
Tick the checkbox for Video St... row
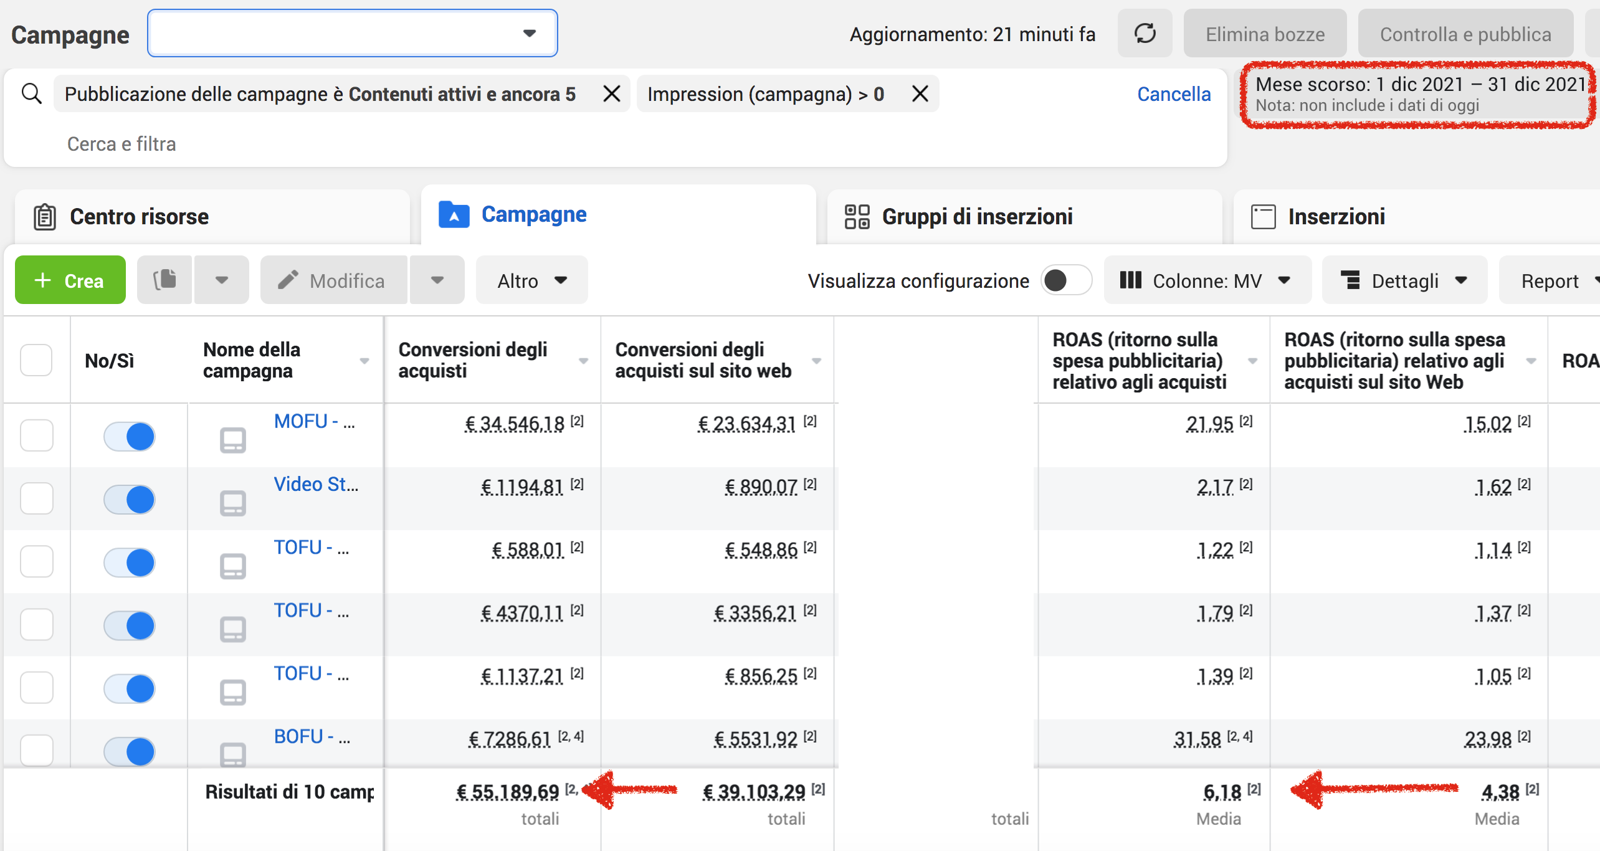tap(37, 499)
